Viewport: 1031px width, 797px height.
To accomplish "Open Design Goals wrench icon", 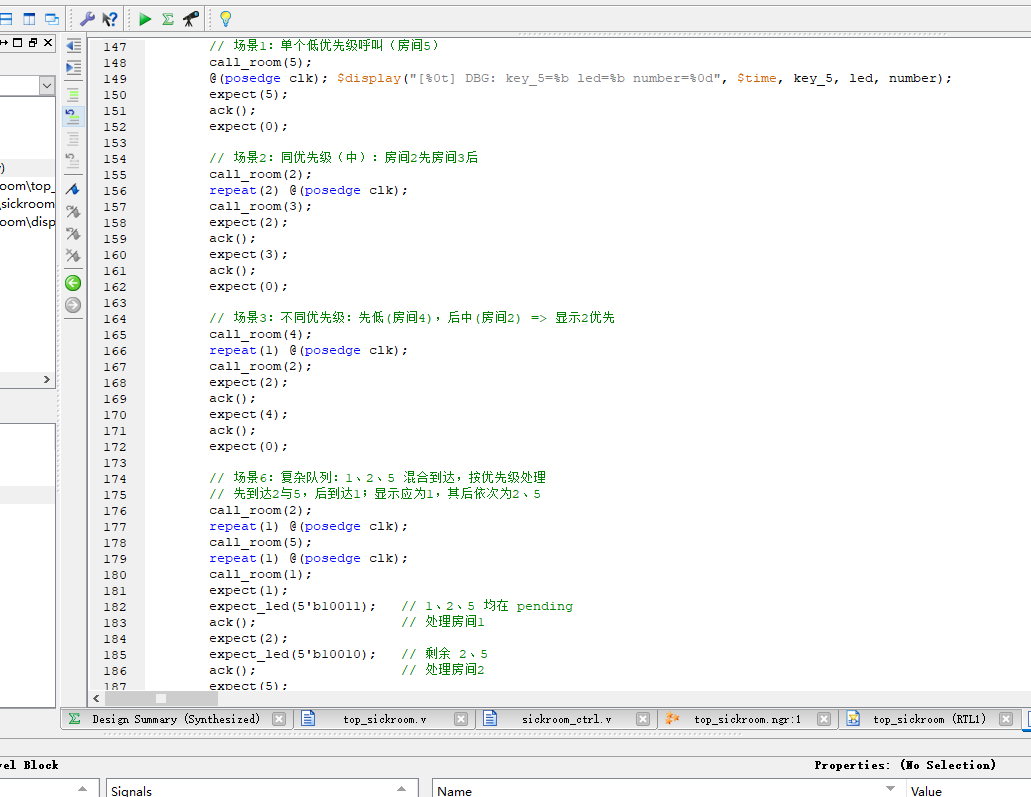I will (87, 19).
